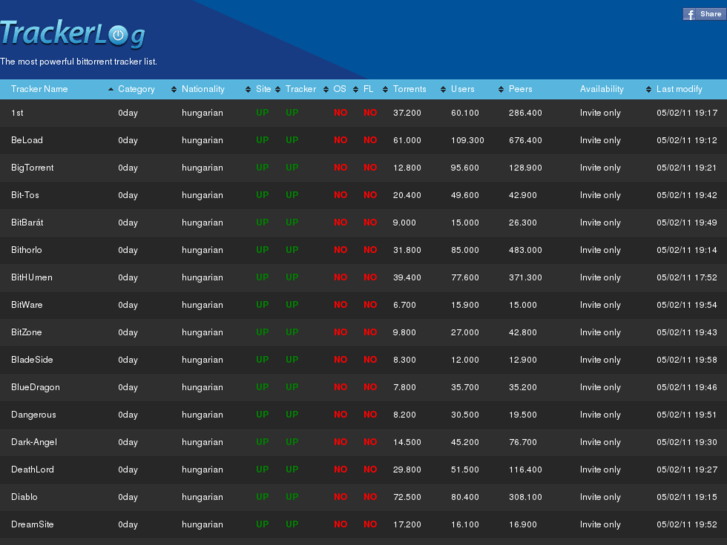Click the 0day category in 1st row
The height and width of the screenshot is (545, 727).
(x=128, y=113)
